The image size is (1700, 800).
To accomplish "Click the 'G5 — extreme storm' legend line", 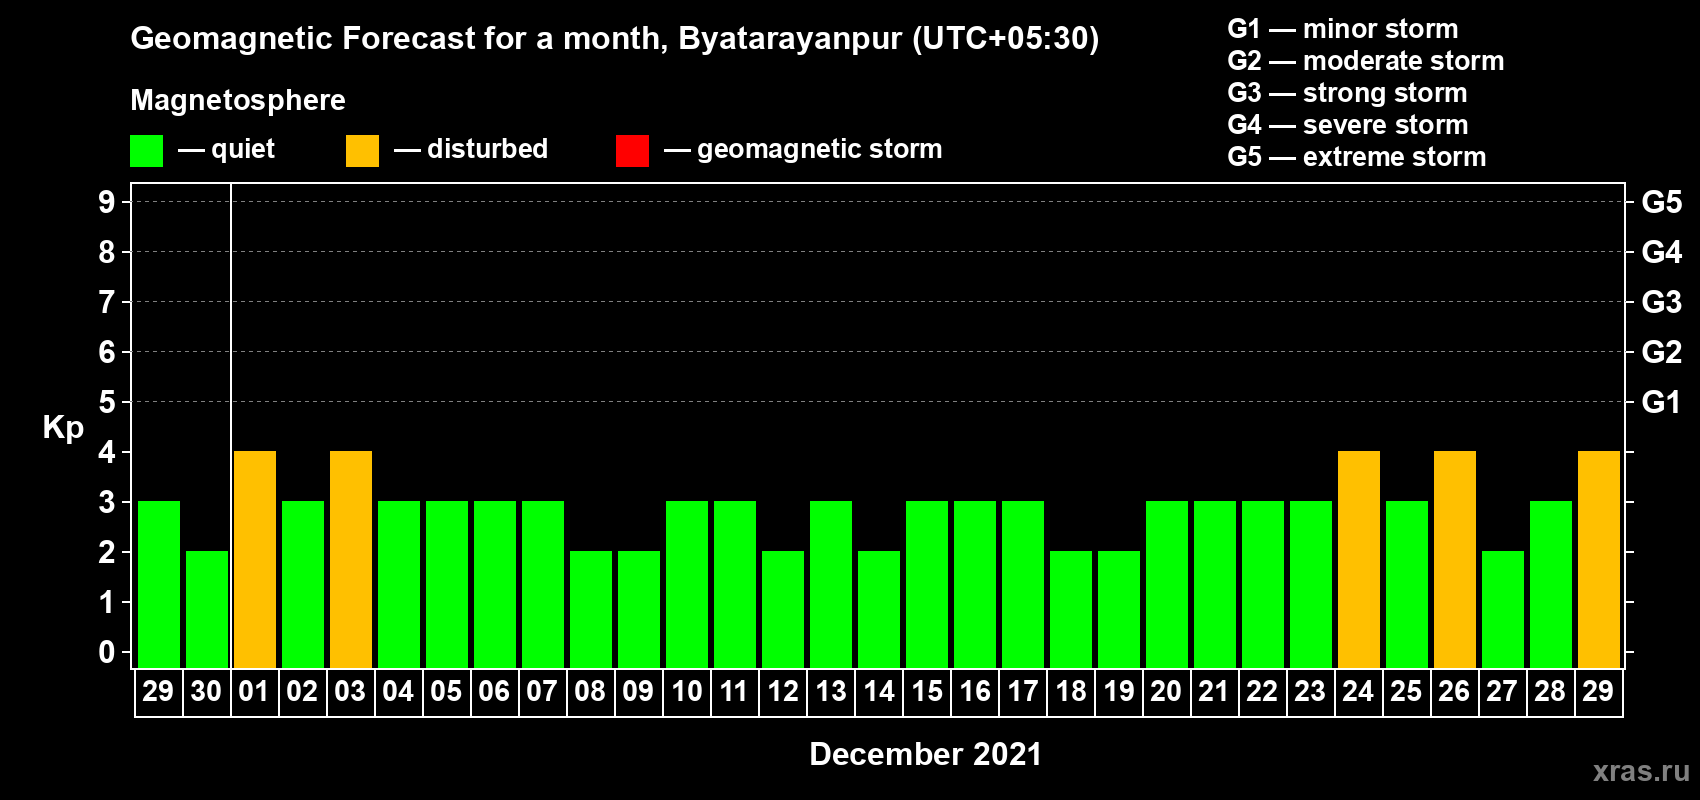I will [1356, 157].
